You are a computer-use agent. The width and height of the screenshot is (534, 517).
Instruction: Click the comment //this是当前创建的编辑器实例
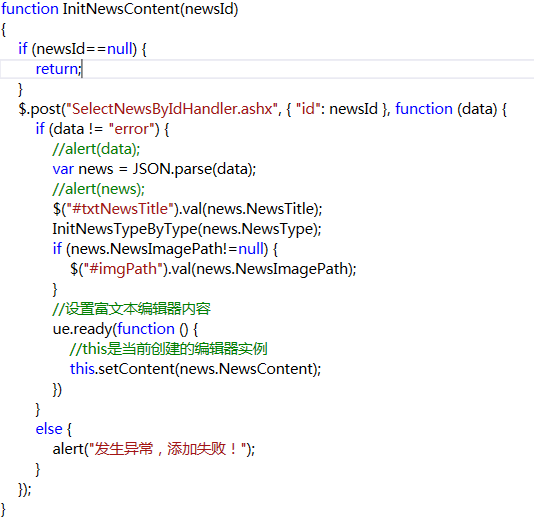[x=168, y=349]
